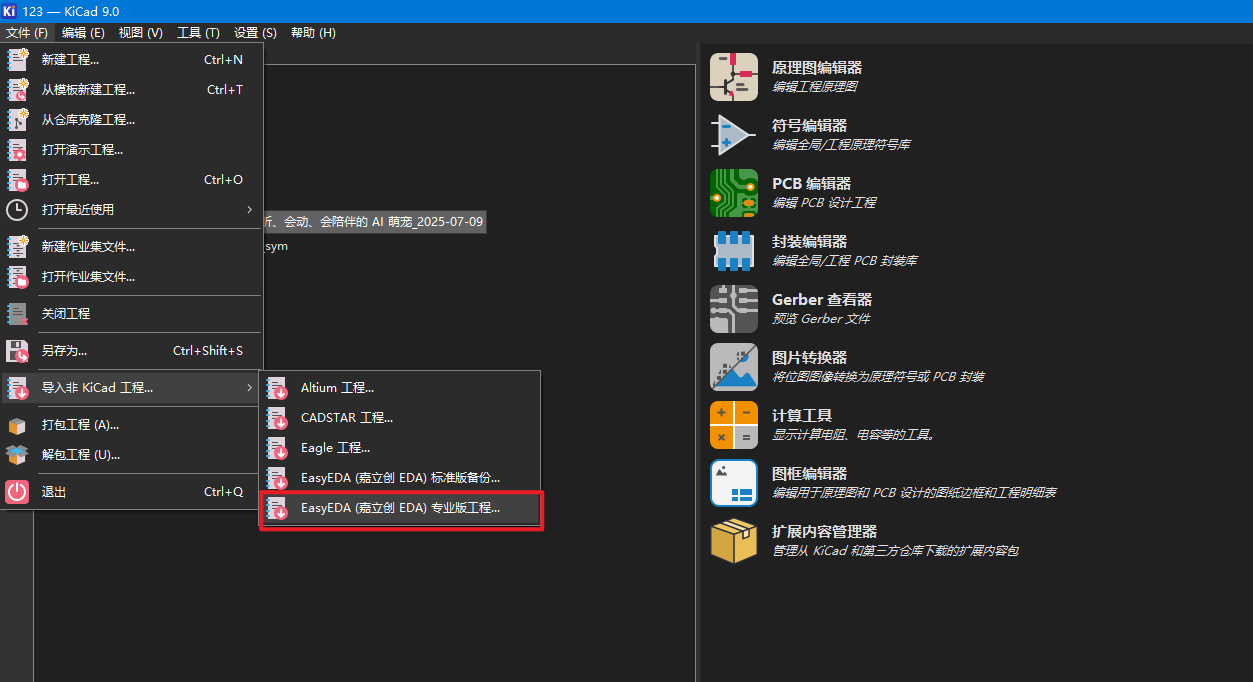The width and height of the screenshot is (1253, 682).
Task: Open the Calculator Tools (计算工具) icon
Action: point(734,425)
